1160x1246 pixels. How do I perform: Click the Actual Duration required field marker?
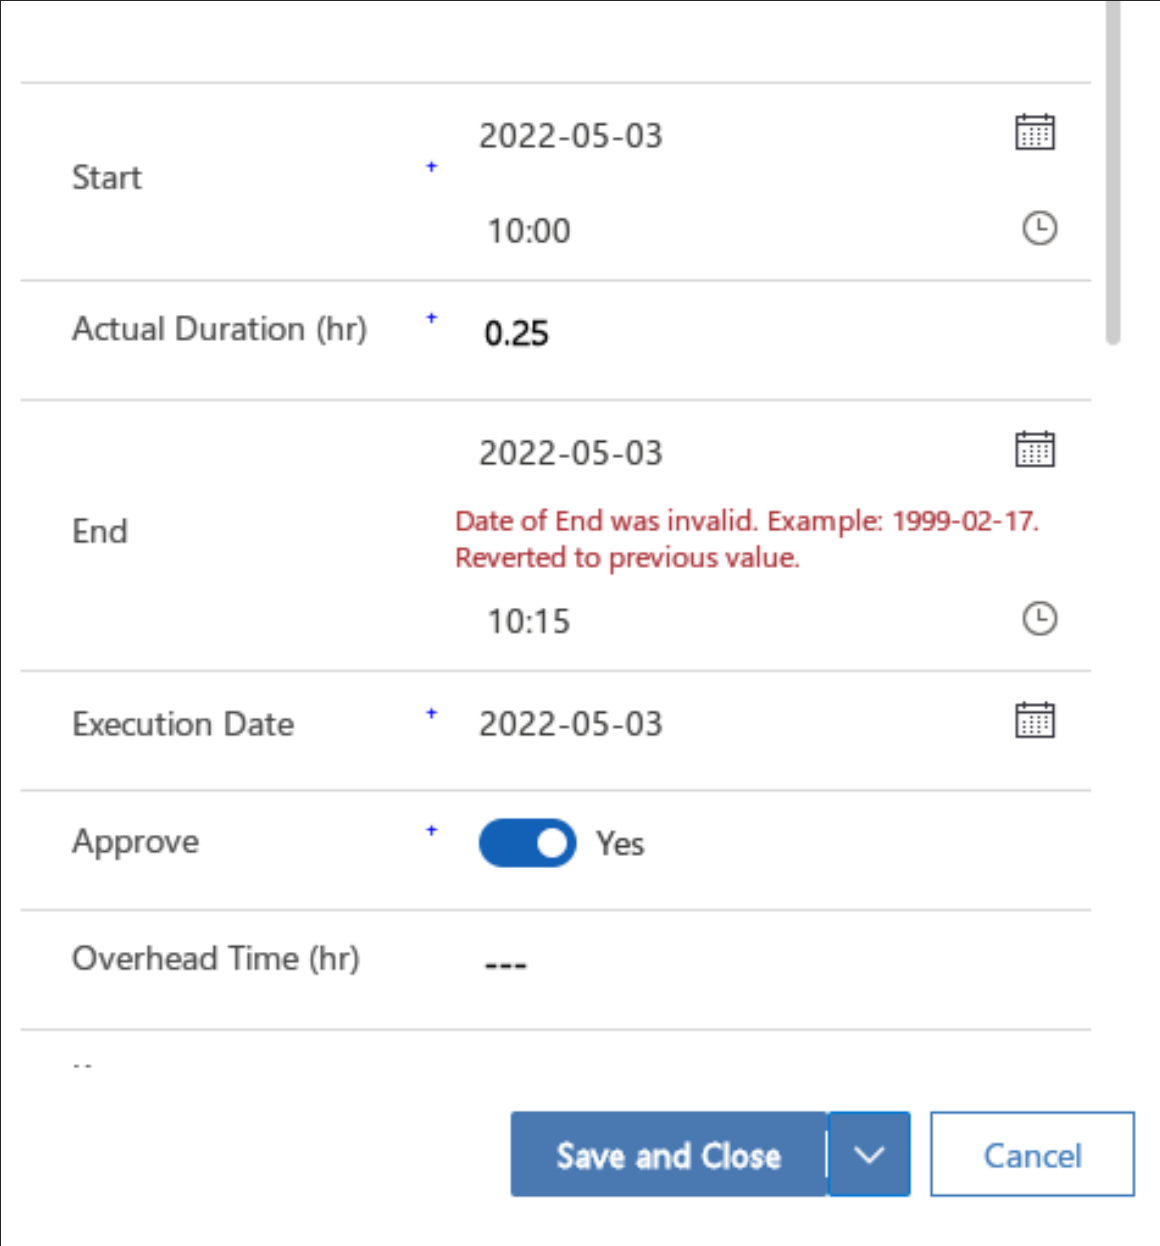click(x=429, y=317)
